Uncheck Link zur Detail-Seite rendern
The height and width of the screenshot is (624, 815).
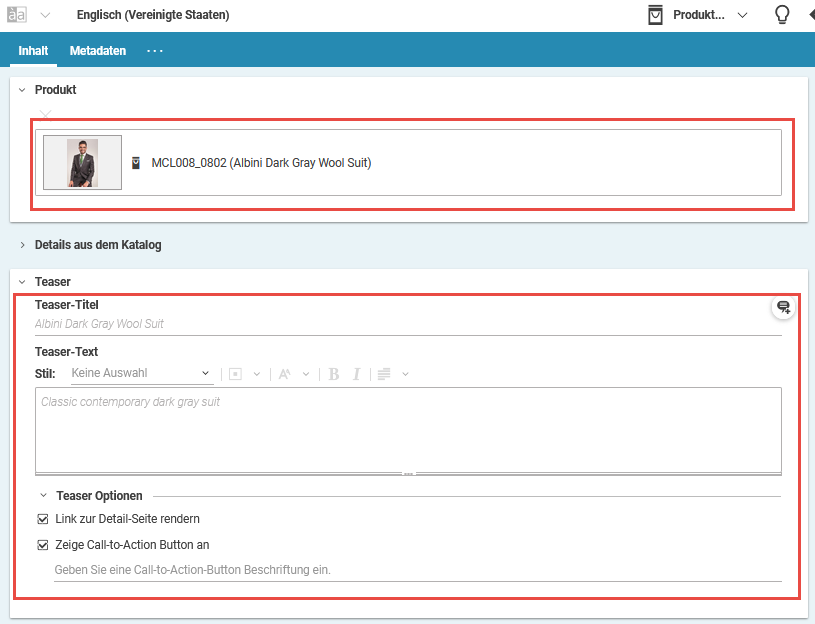click(x=43, y=519)
